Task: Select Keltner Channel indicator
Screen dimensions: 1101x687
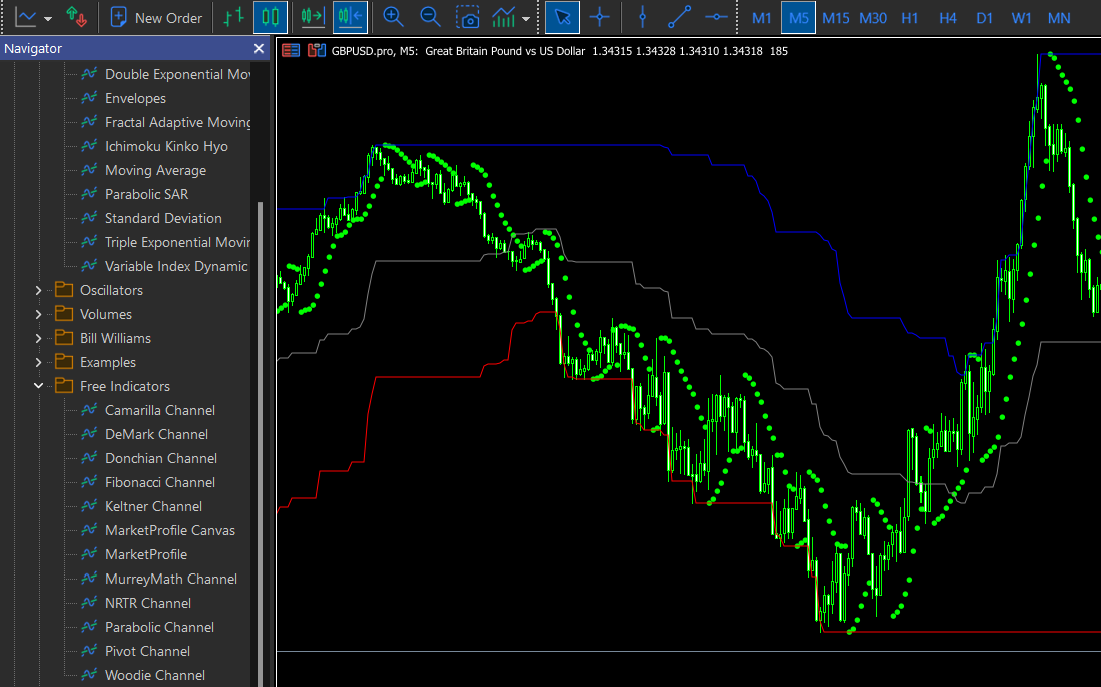Action: (153, 506)
